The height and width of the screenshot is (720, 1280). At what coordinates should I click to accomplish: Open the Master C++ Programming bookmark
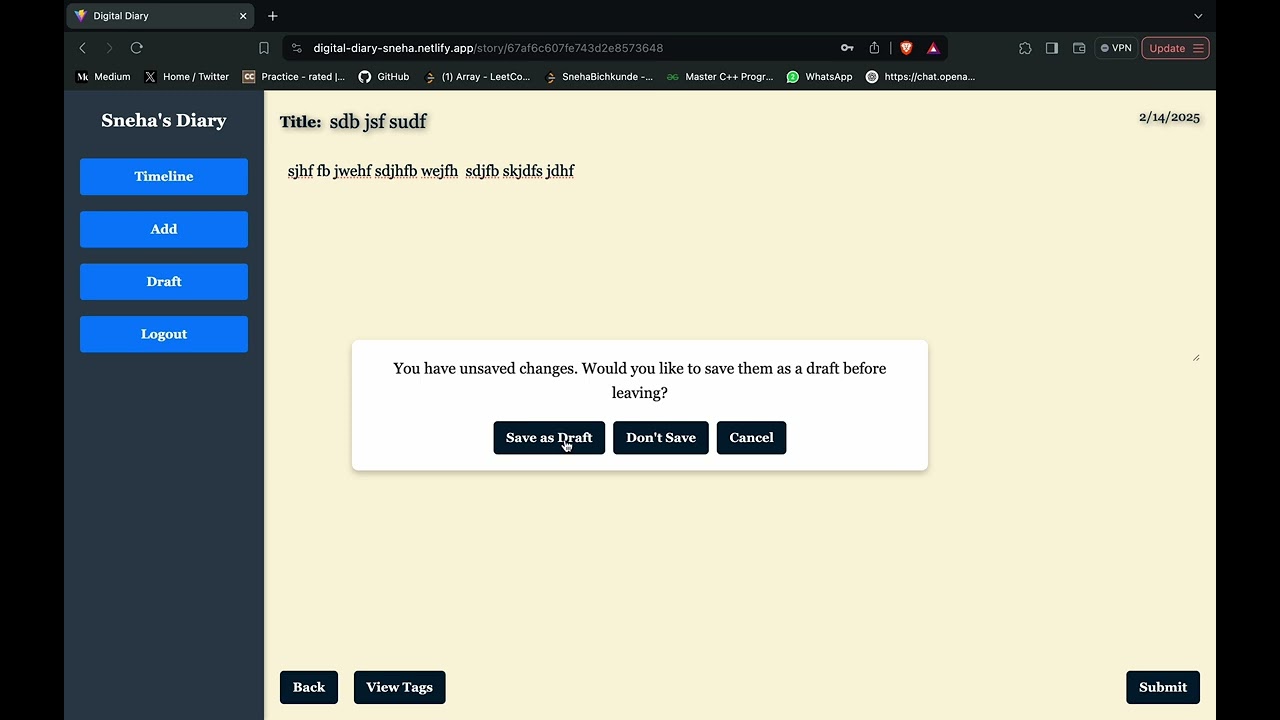[720, 77]
